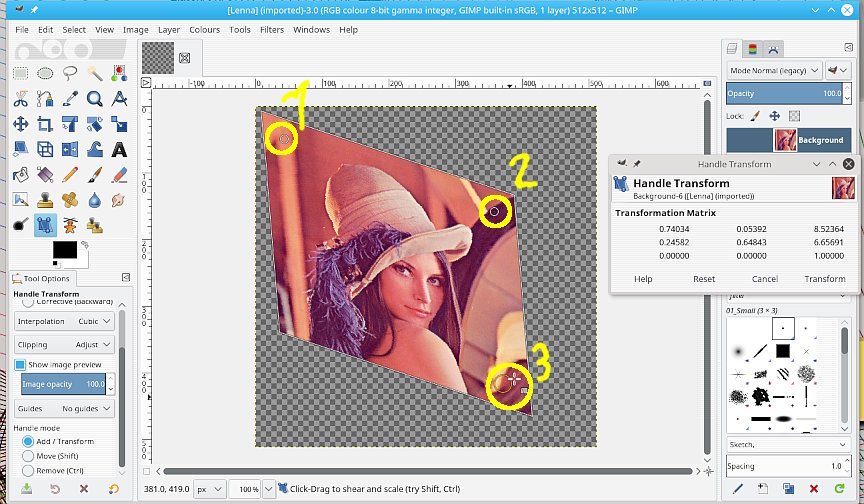Viewport: 864px width, 504px height.
Task: Select the Ellipse Select tool
Action: click(x=45, y=73)
